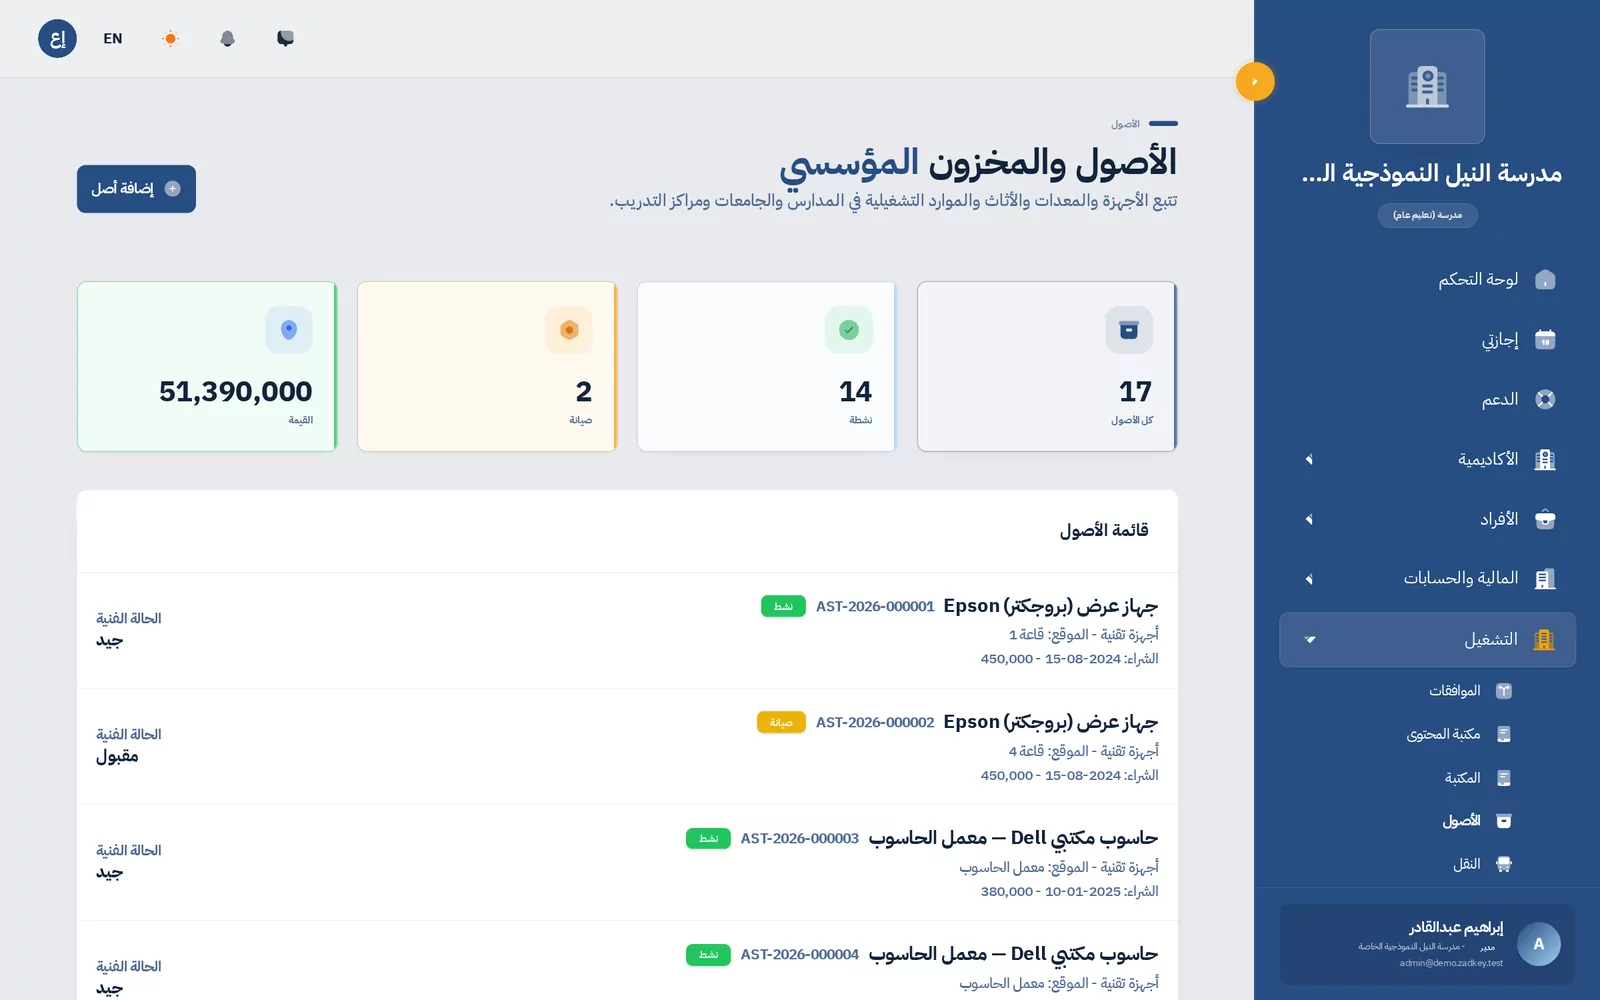The width and height of the screenshot is (1600, 1000).
Task: Open إجازتي via its calendar icon
Action: 1545,340
